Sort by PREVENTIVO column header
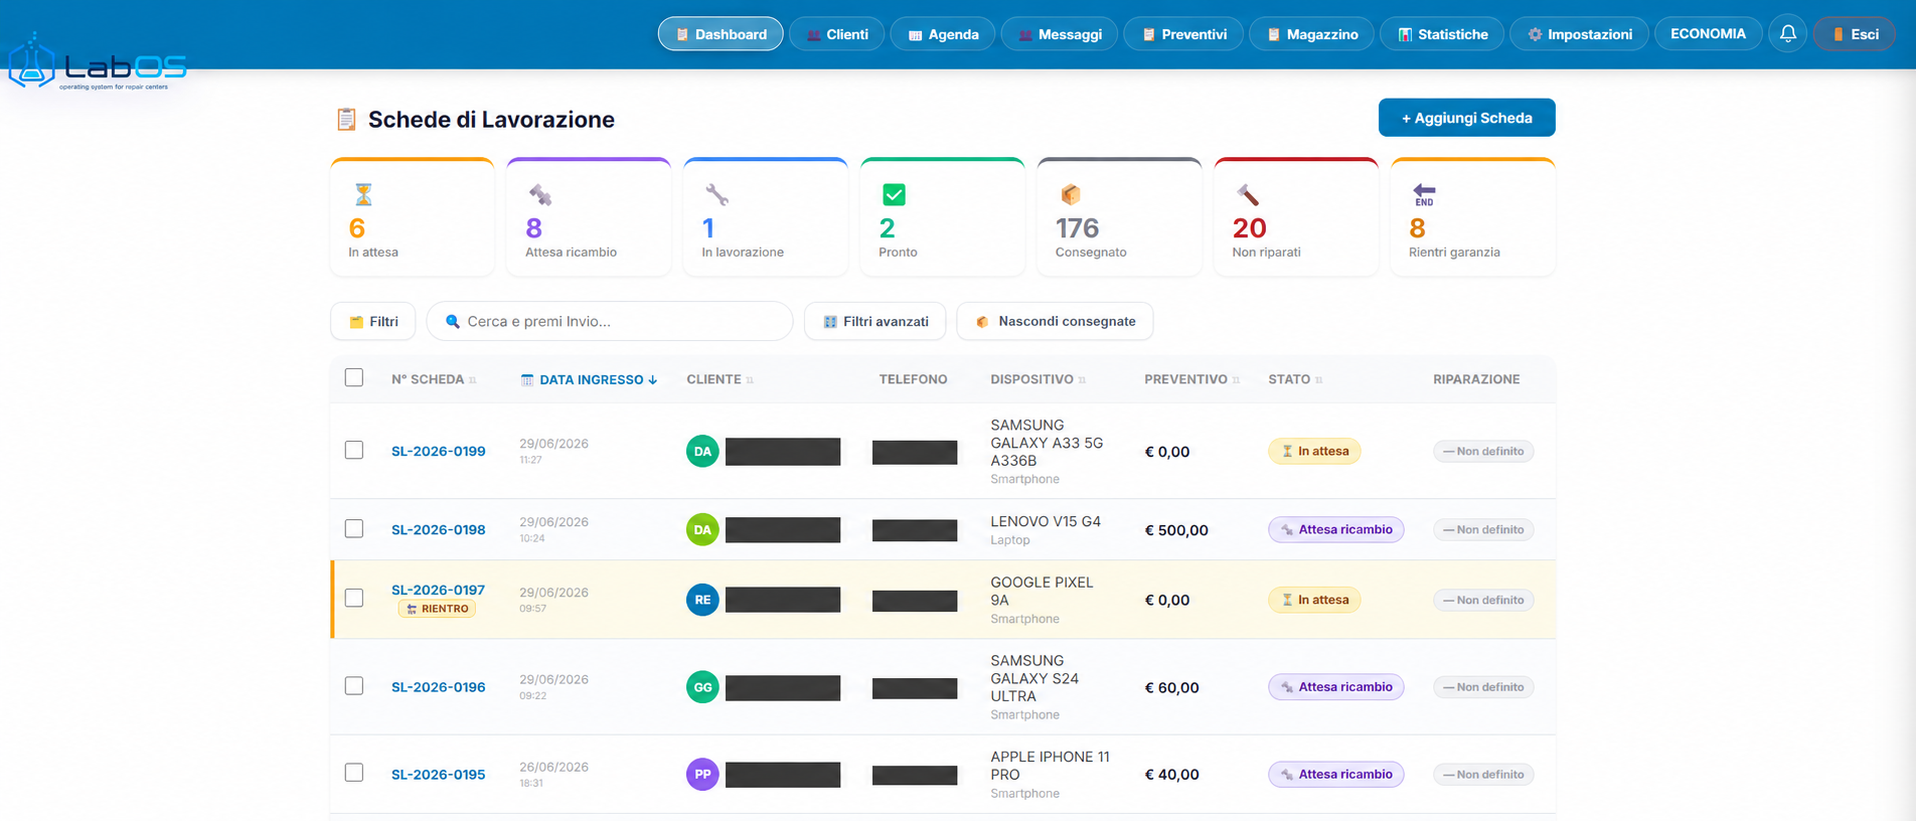This screenshot has height=821, width=1916. pyautogui.click(x=1192, y=380)
